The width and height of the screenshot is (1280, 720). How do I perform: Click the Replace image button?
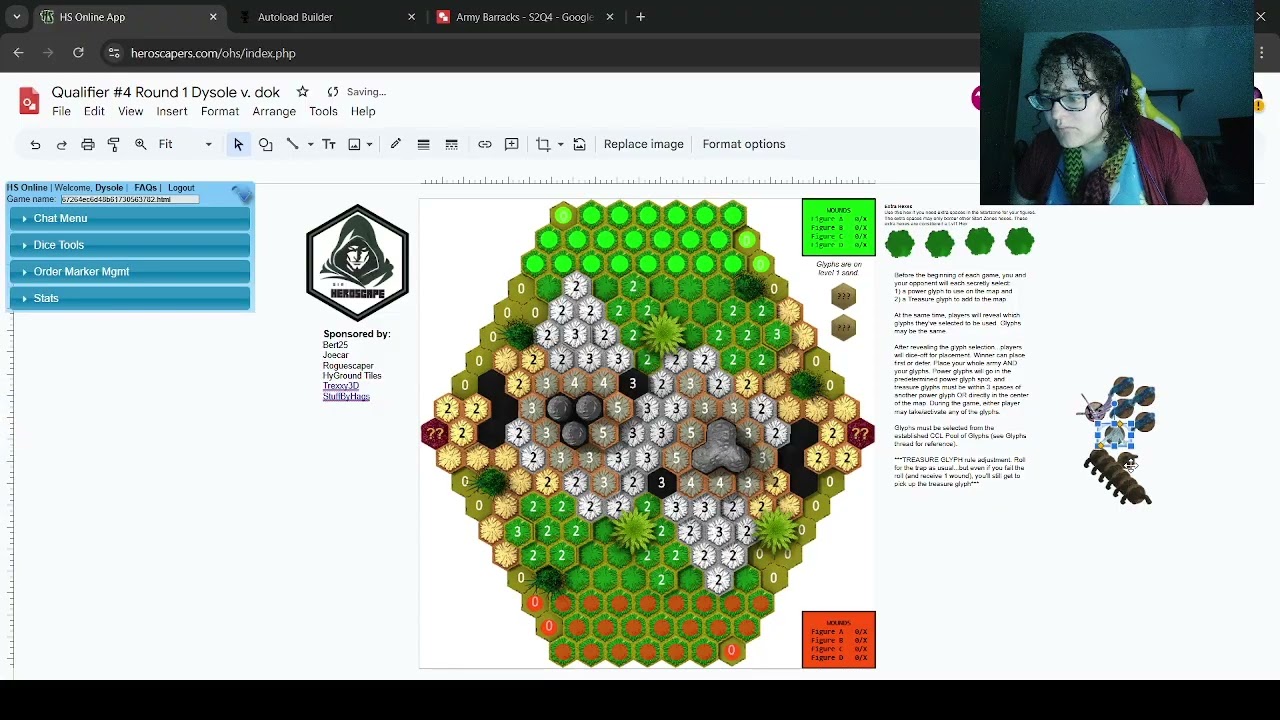coord(644,144)
